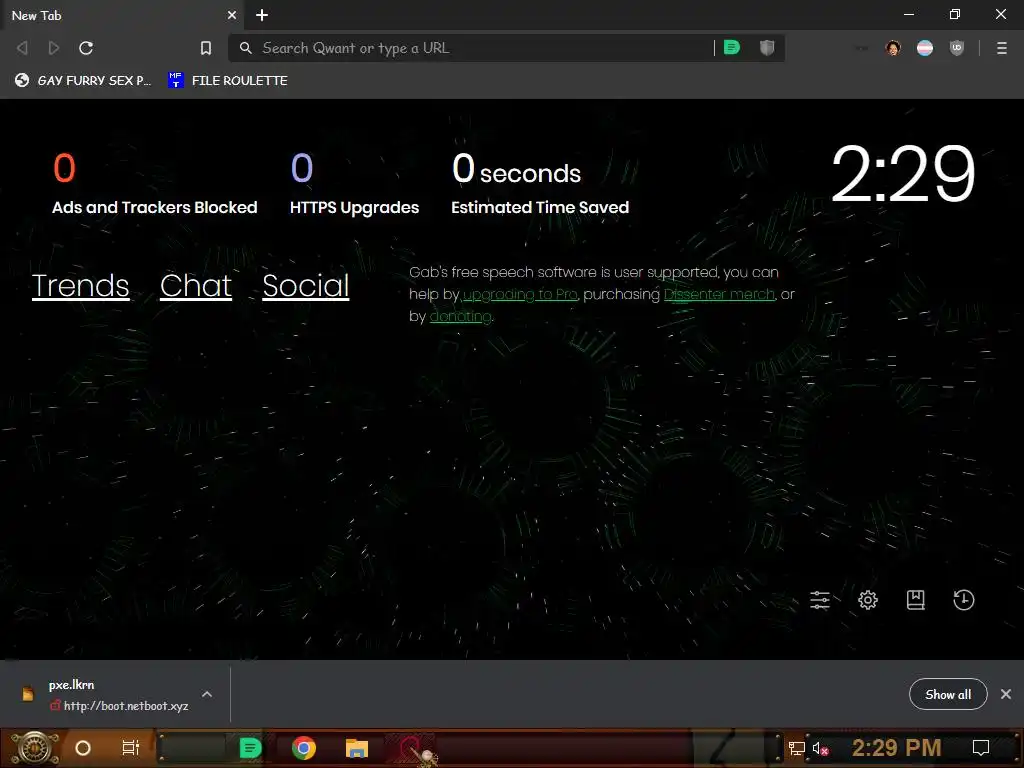Open Dissenter browser taskbar icon
Viewport: 1024px width, 768px height.
(x=250, y=748)
